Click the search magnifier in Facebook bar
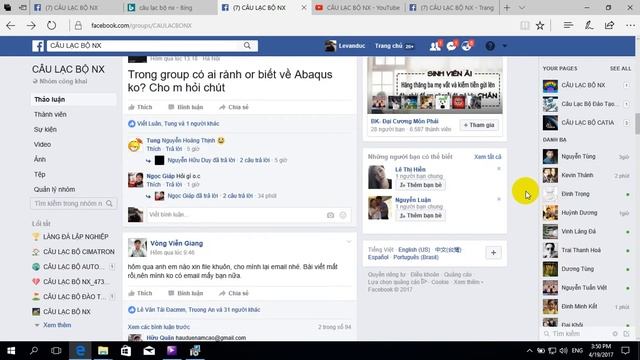Screen dimensions: 640x360 247,45
